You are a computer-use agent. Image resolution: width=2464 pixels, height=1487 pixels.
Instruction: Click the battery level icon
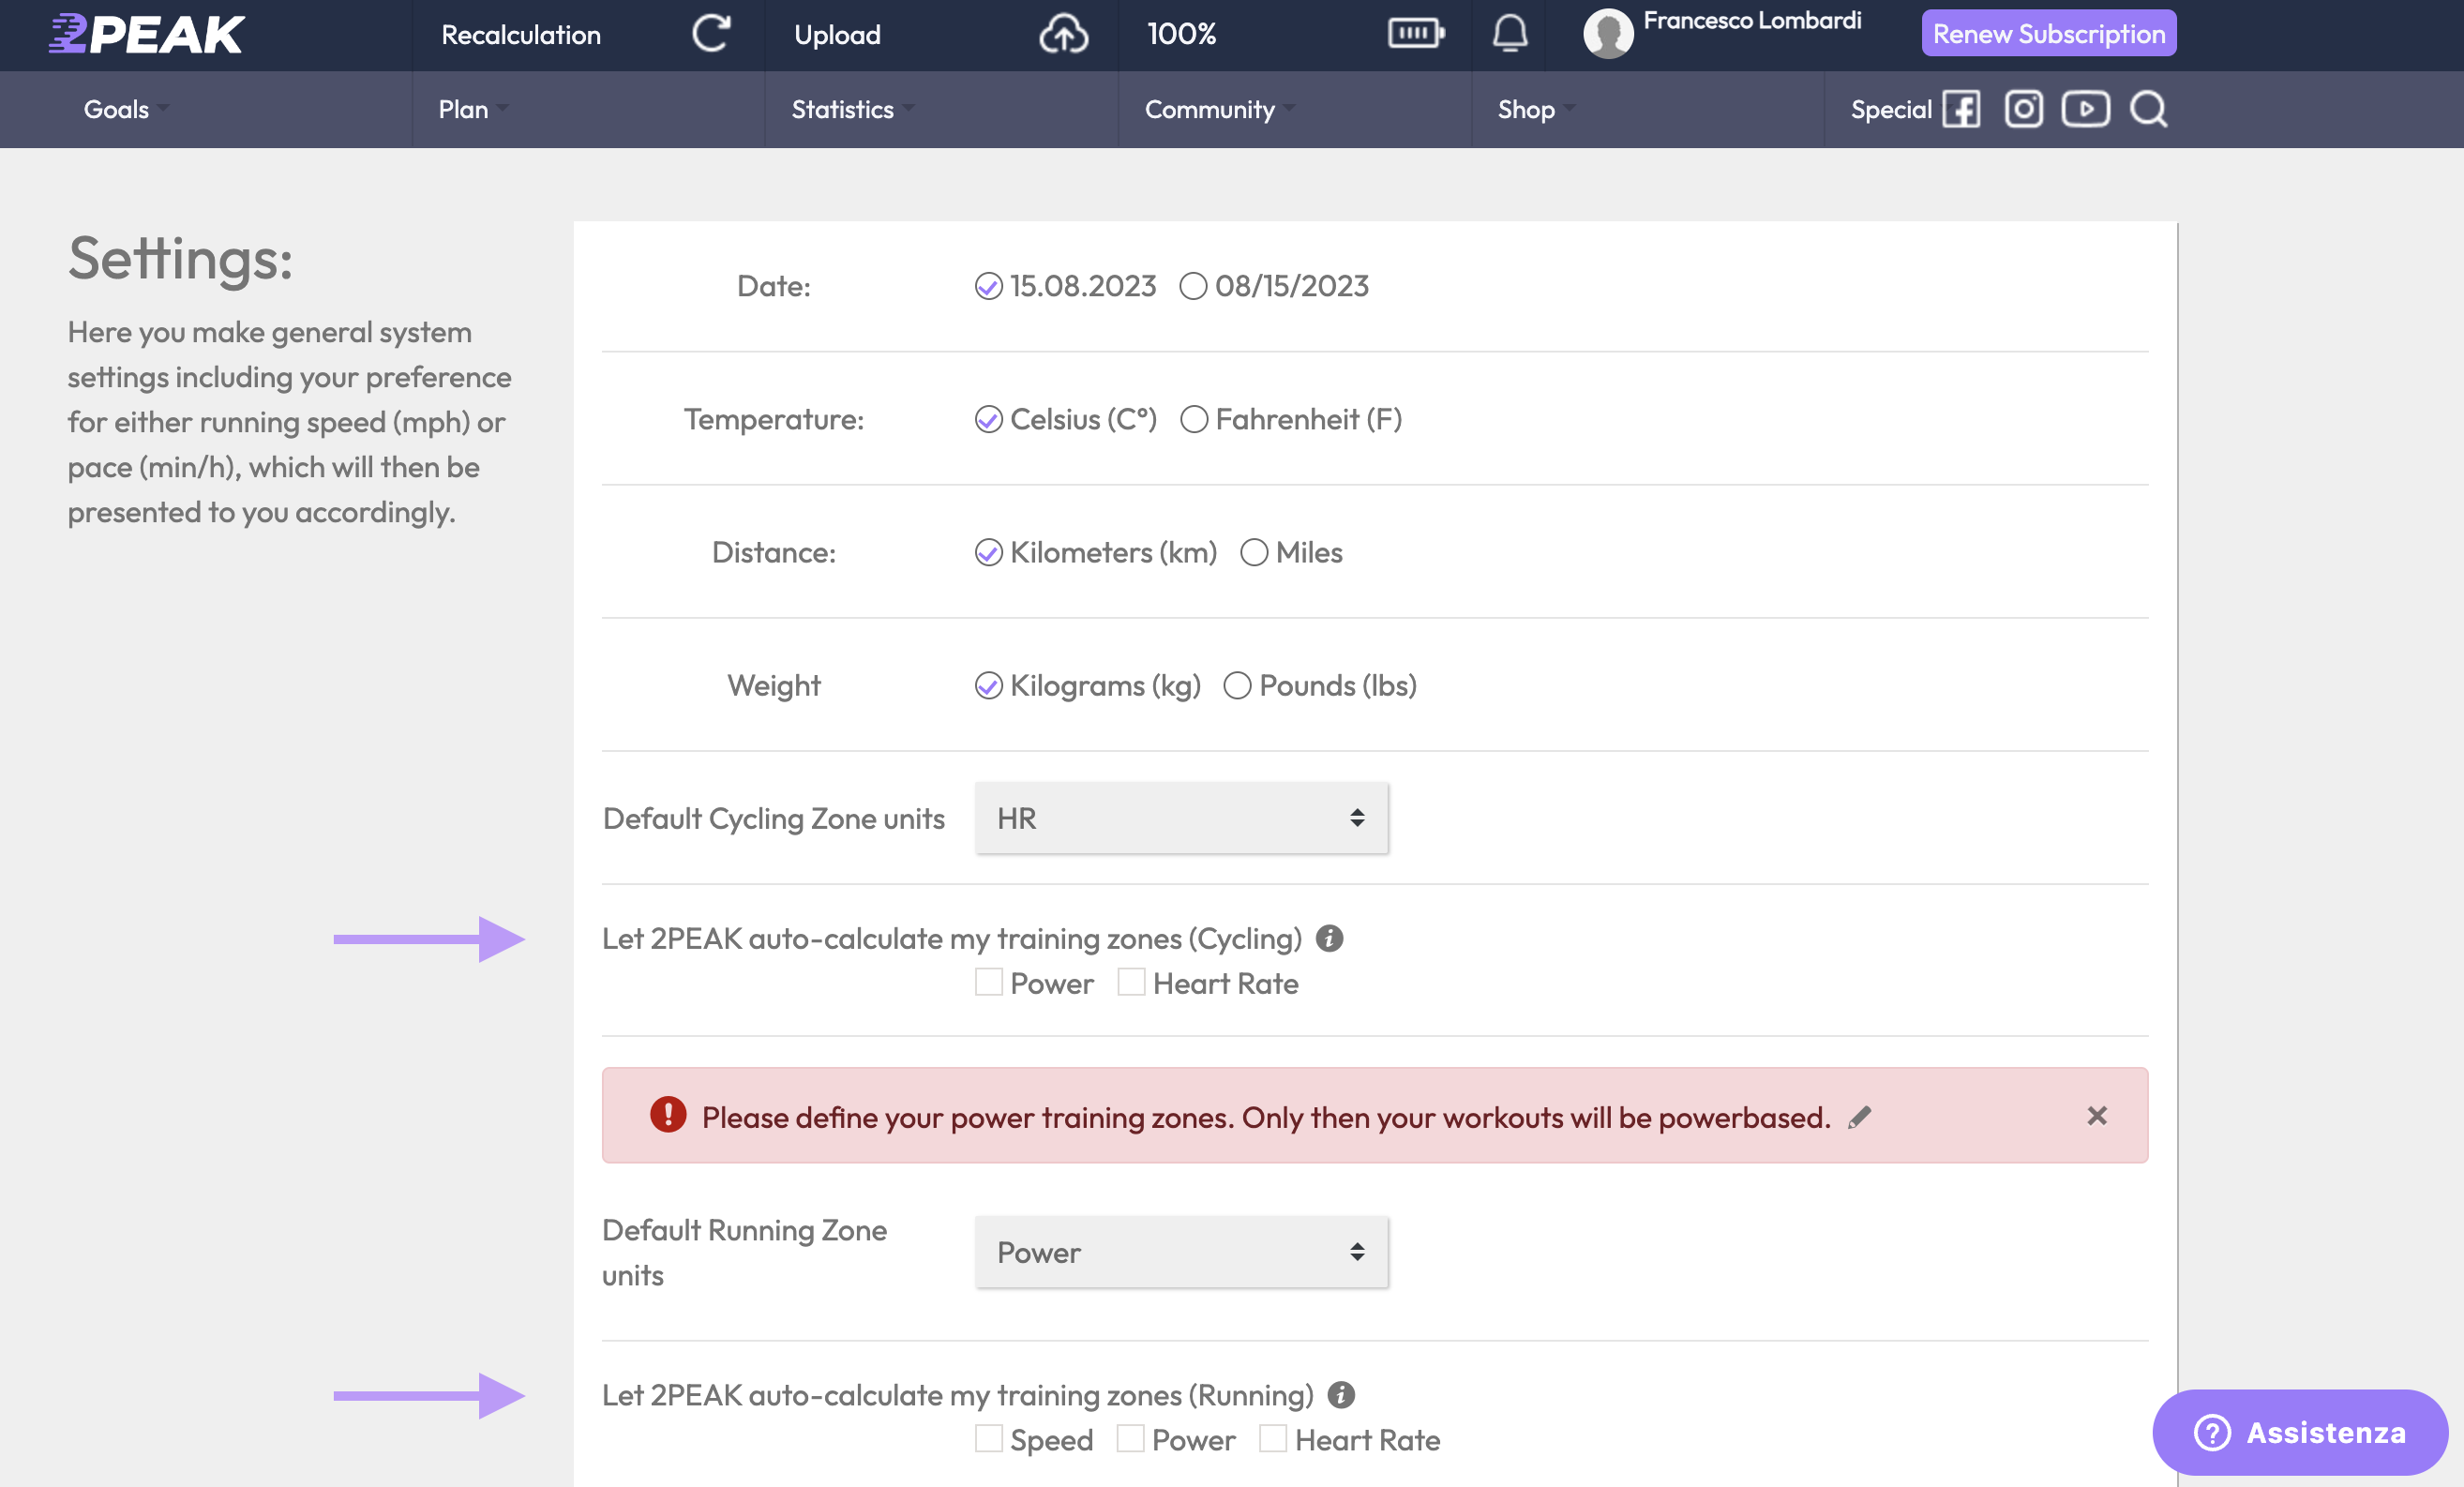point(1416,34)
